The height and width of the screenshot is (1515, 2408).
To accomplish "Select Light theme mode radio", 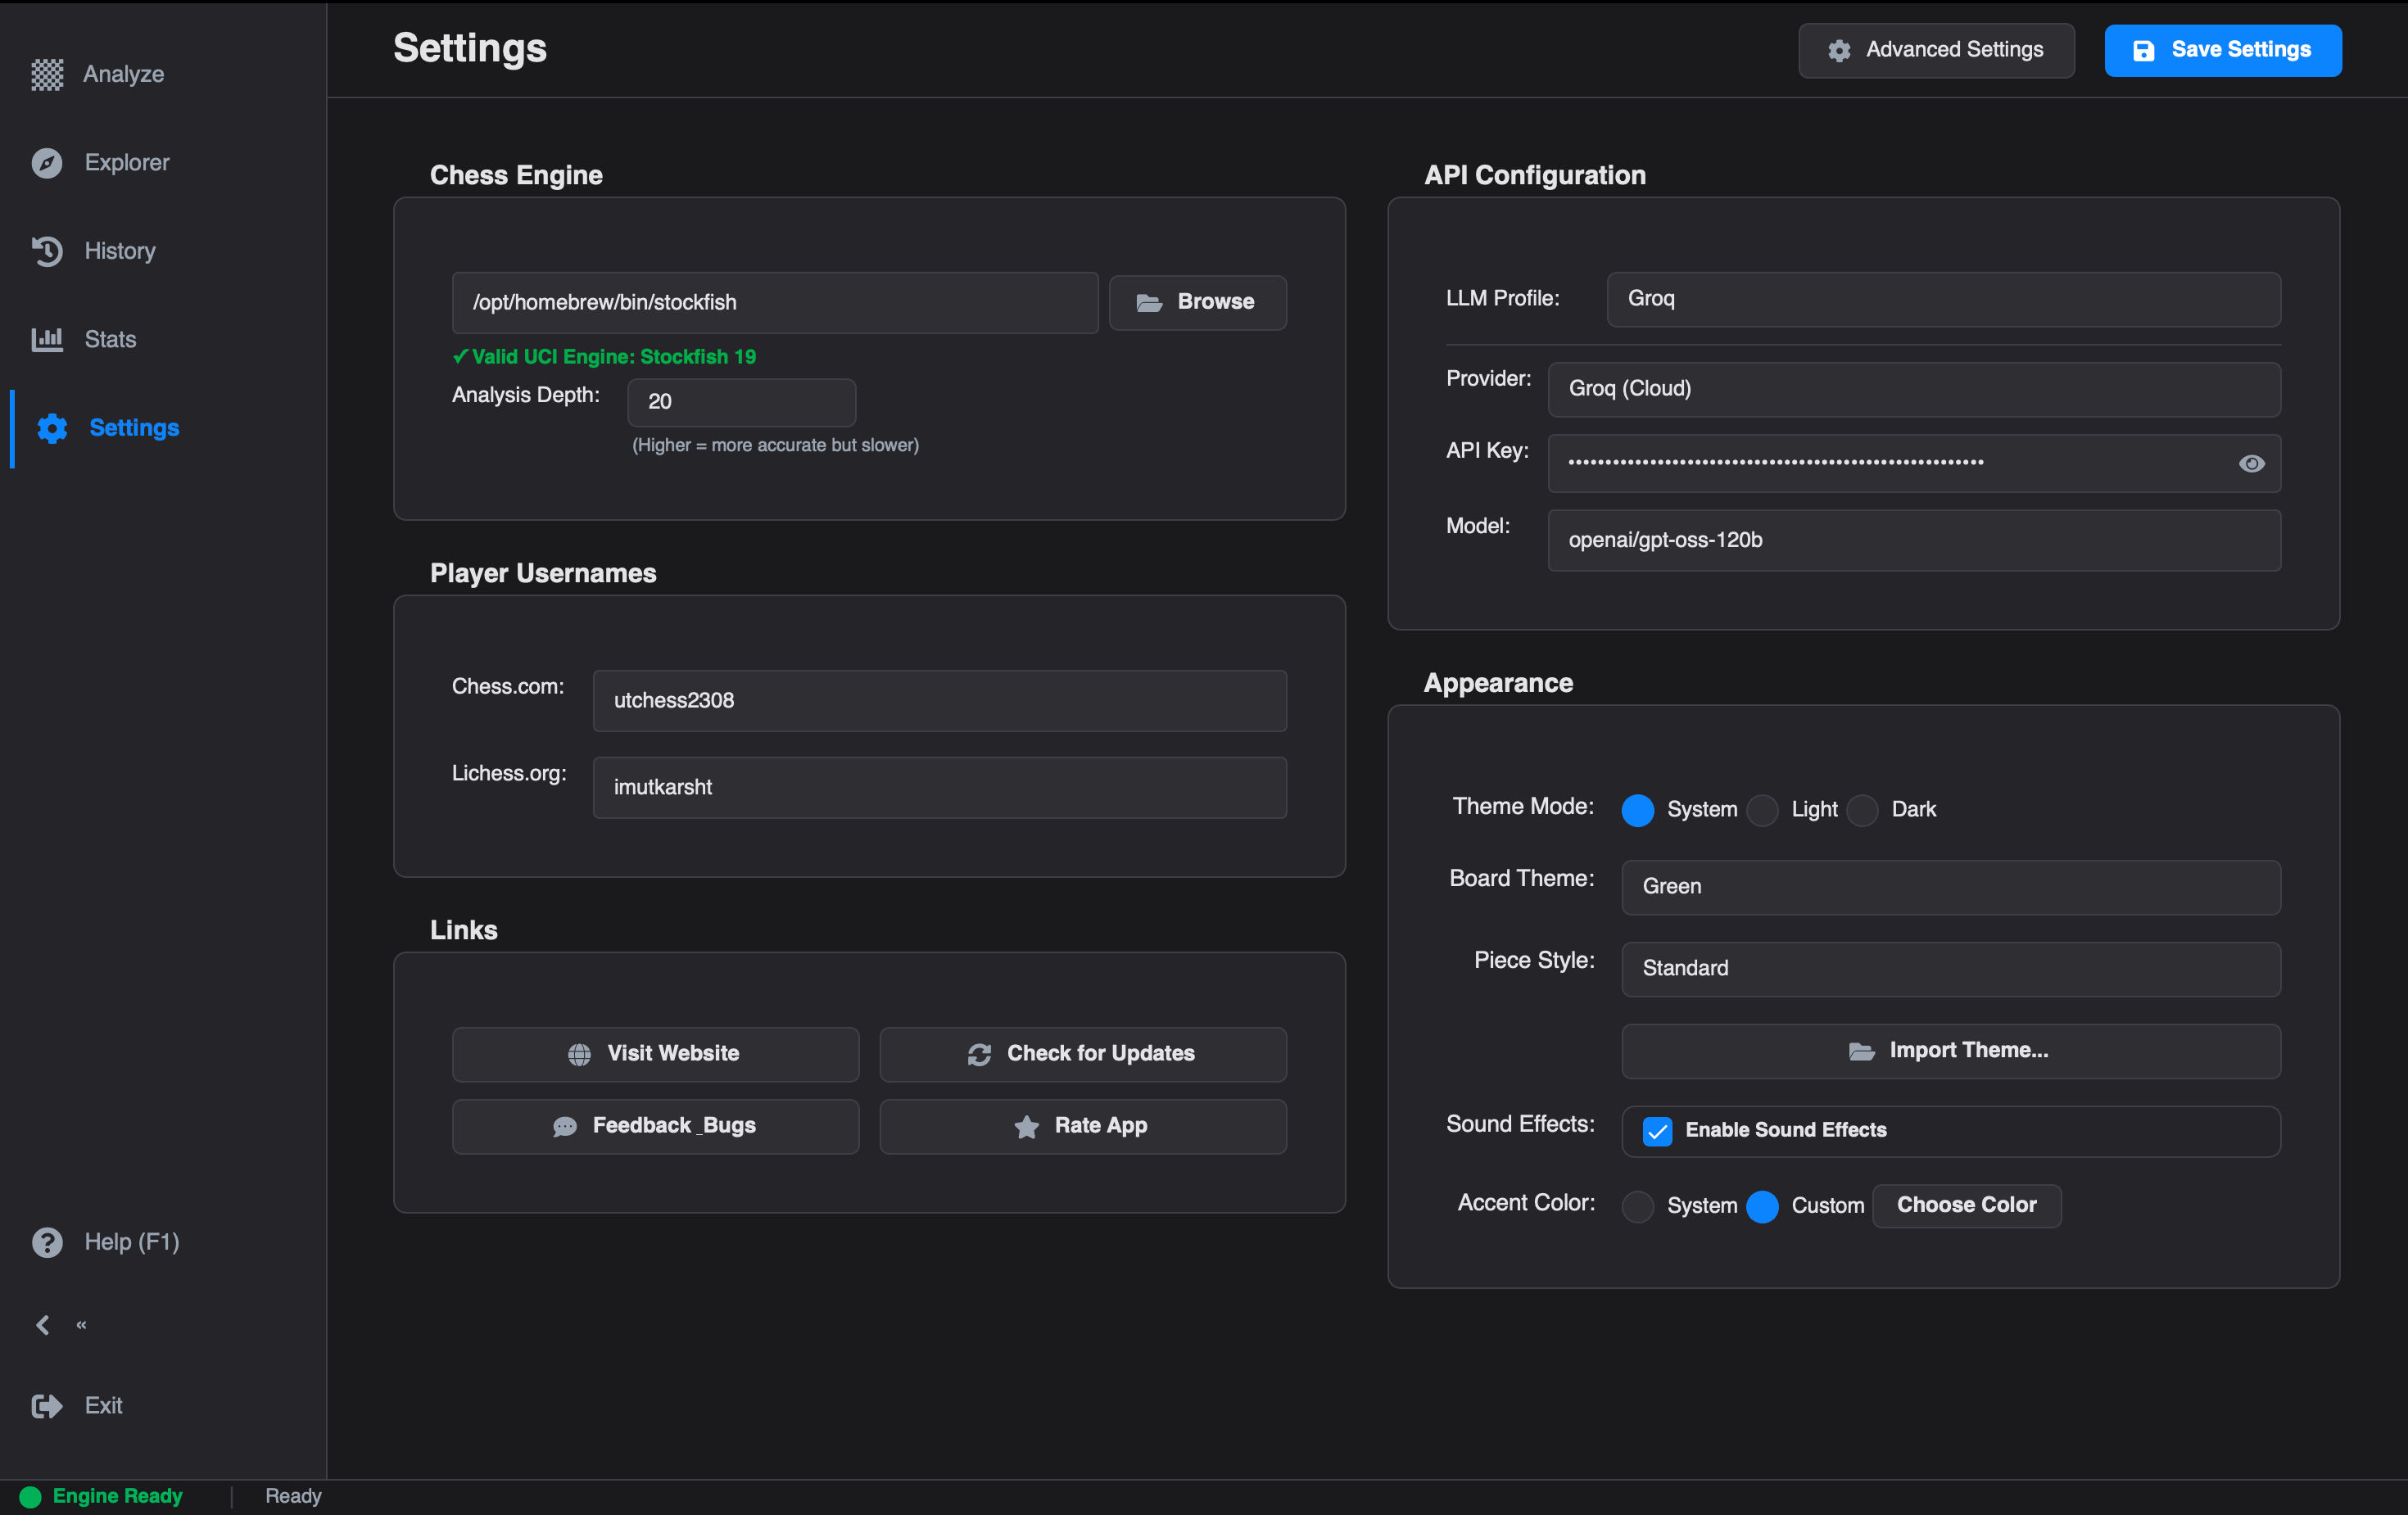I will (1762, 810).
